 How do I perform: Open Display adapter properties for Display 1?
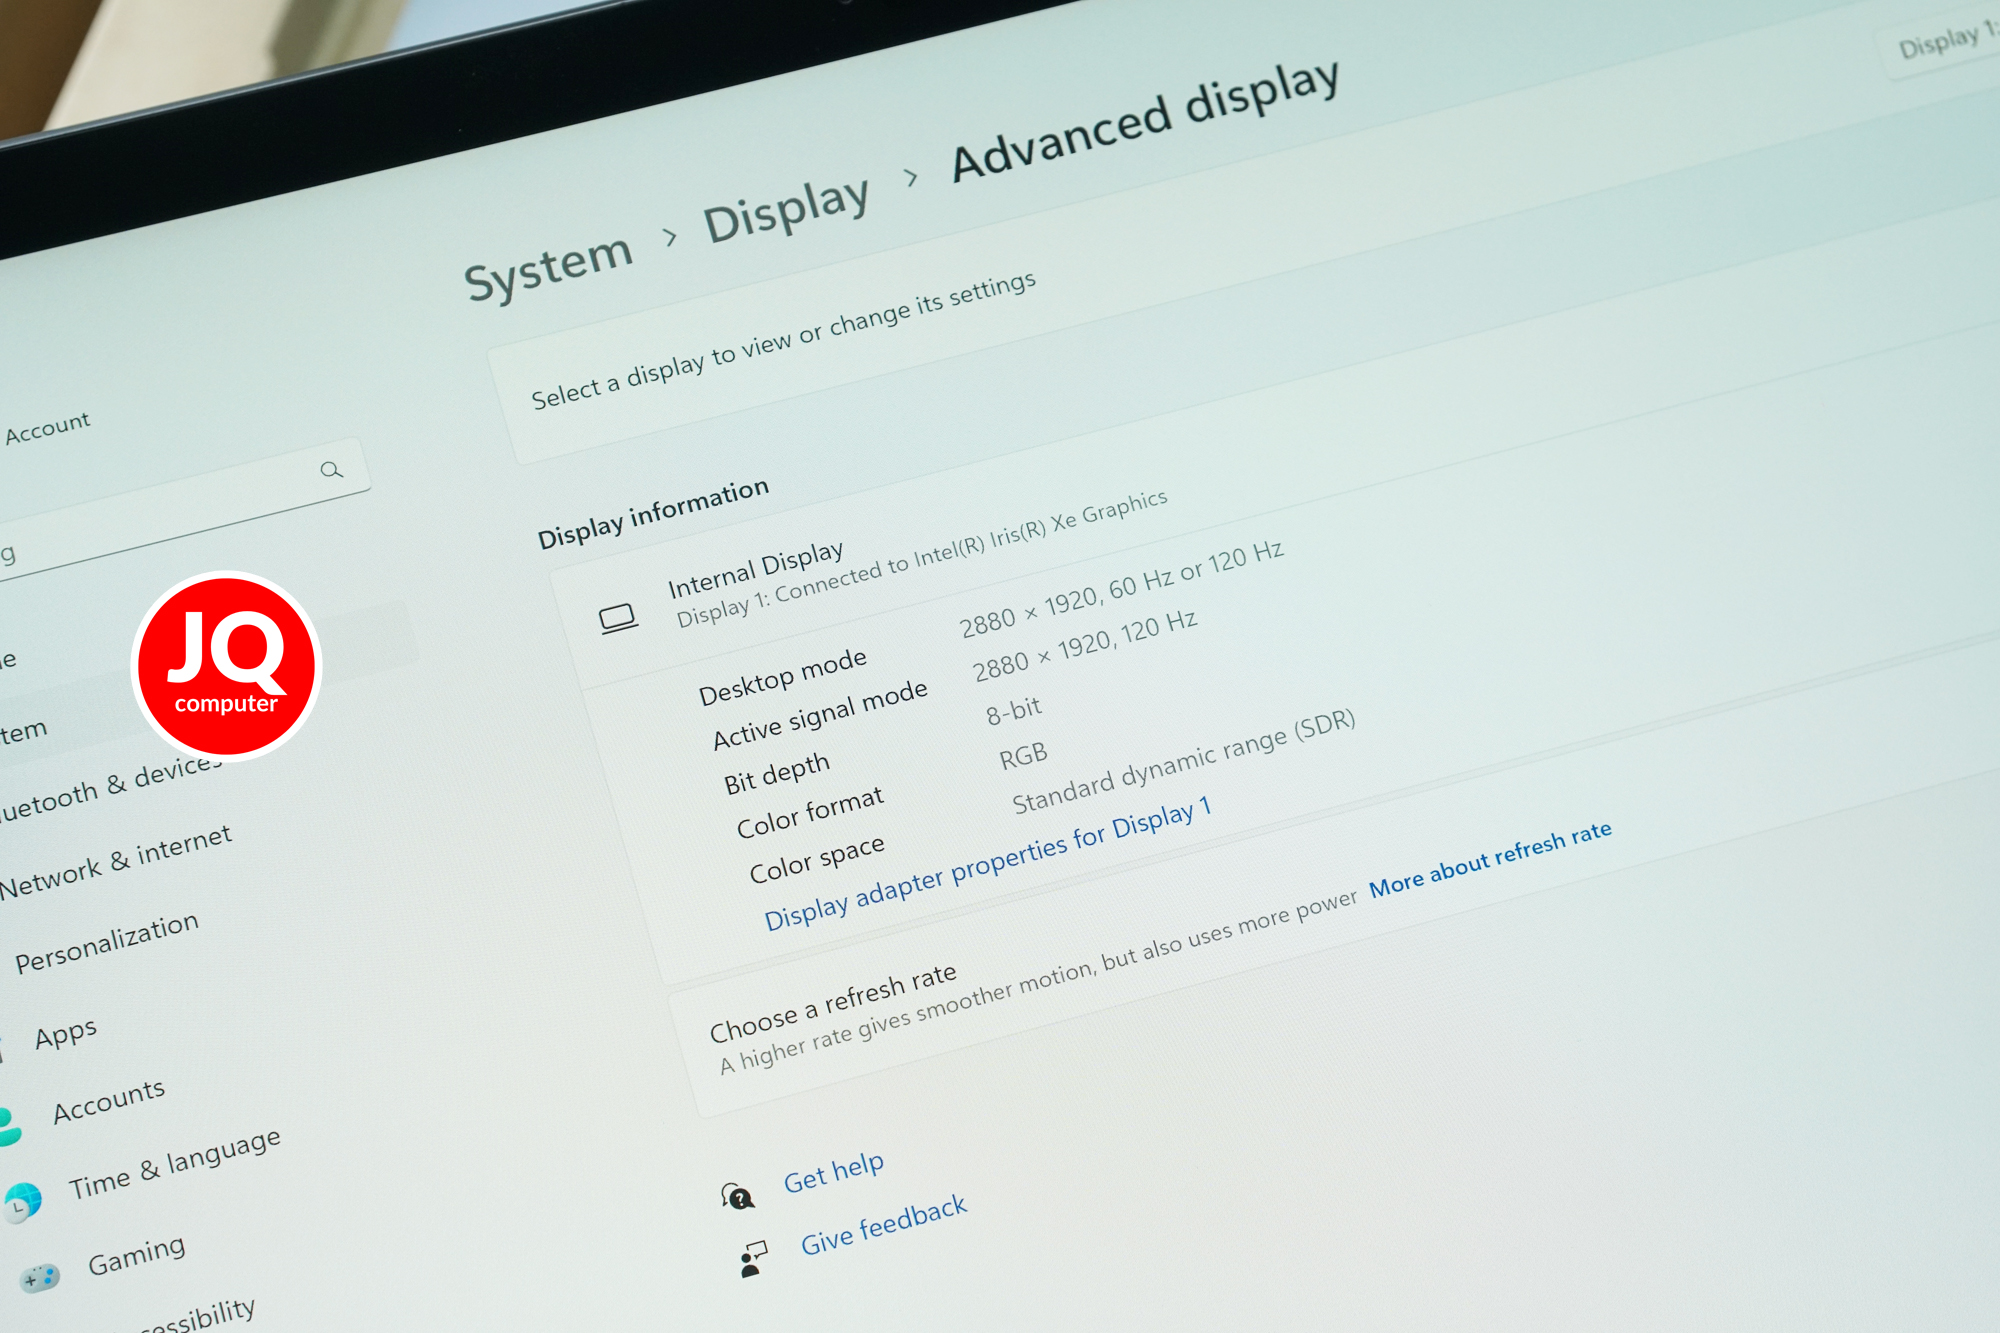(x=987, y=864)
